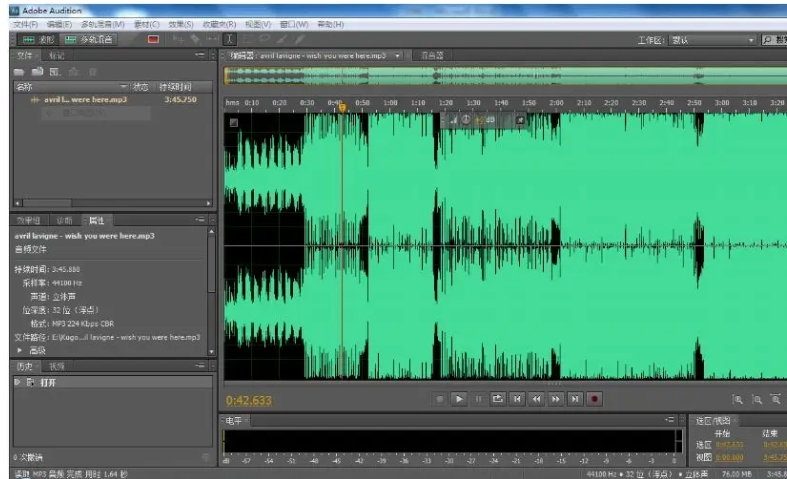The height and width of the screenshot is (479, 787).
Task: Click the New File icon in Files panel
Action: click(55, 72)
